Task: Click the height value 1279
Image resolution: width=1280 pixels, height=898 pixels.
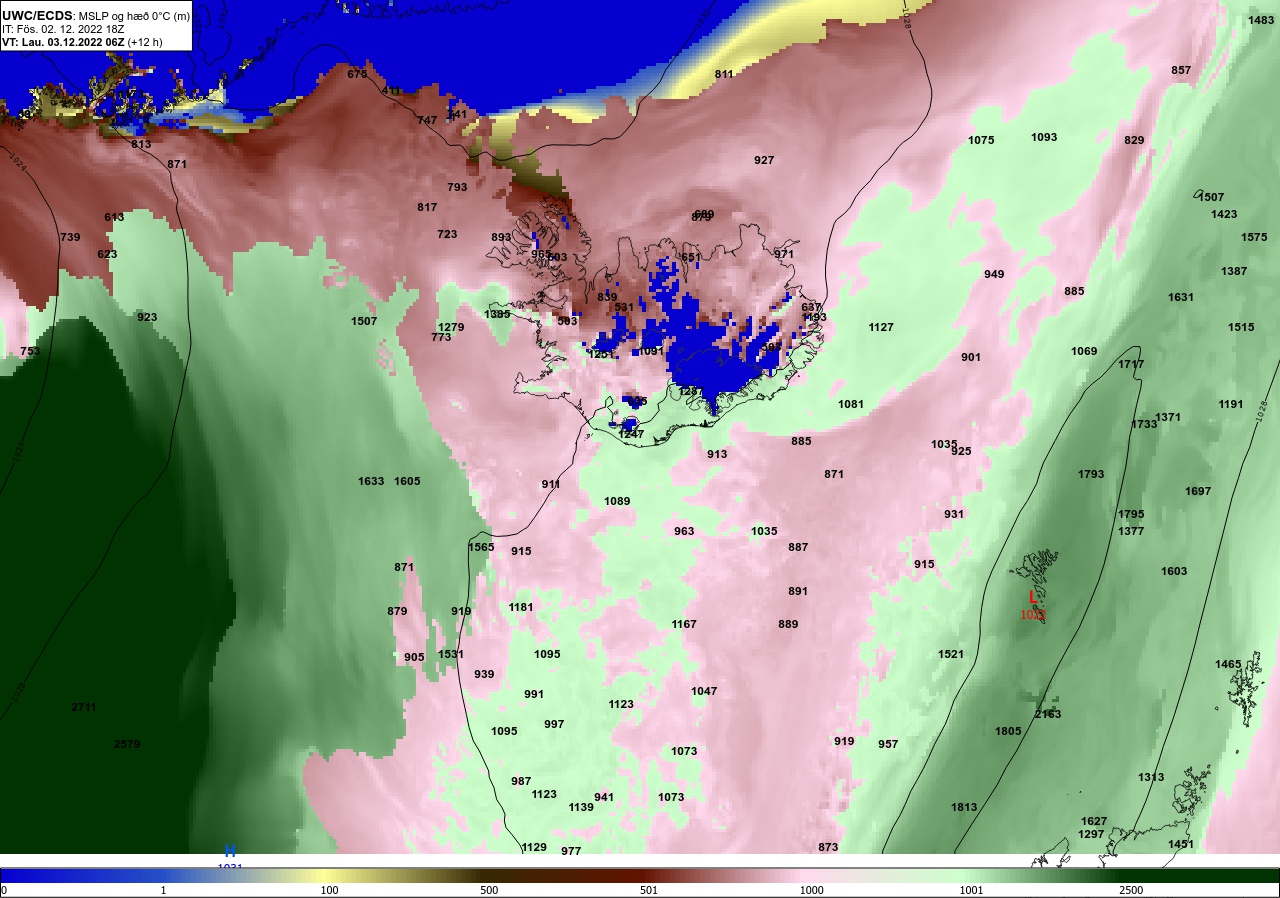Action: click(x=451, y=327)
